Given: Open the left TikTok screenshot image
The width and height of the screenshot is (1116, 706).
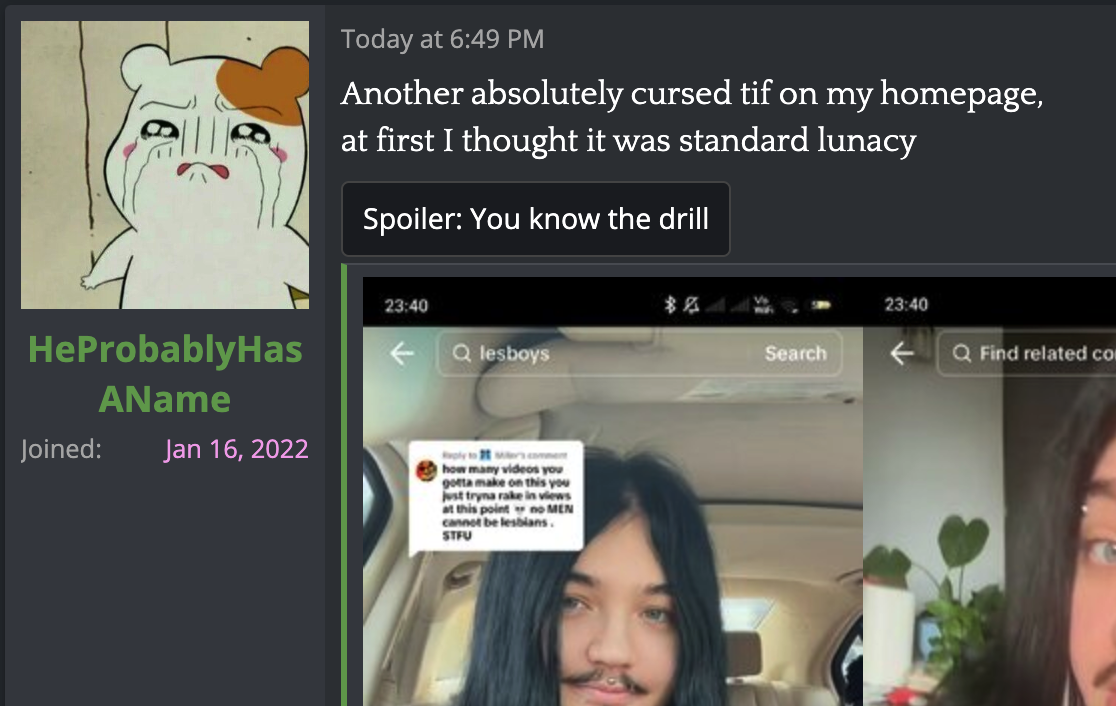Looking at the screenshot, I should [x=613, y=491].
